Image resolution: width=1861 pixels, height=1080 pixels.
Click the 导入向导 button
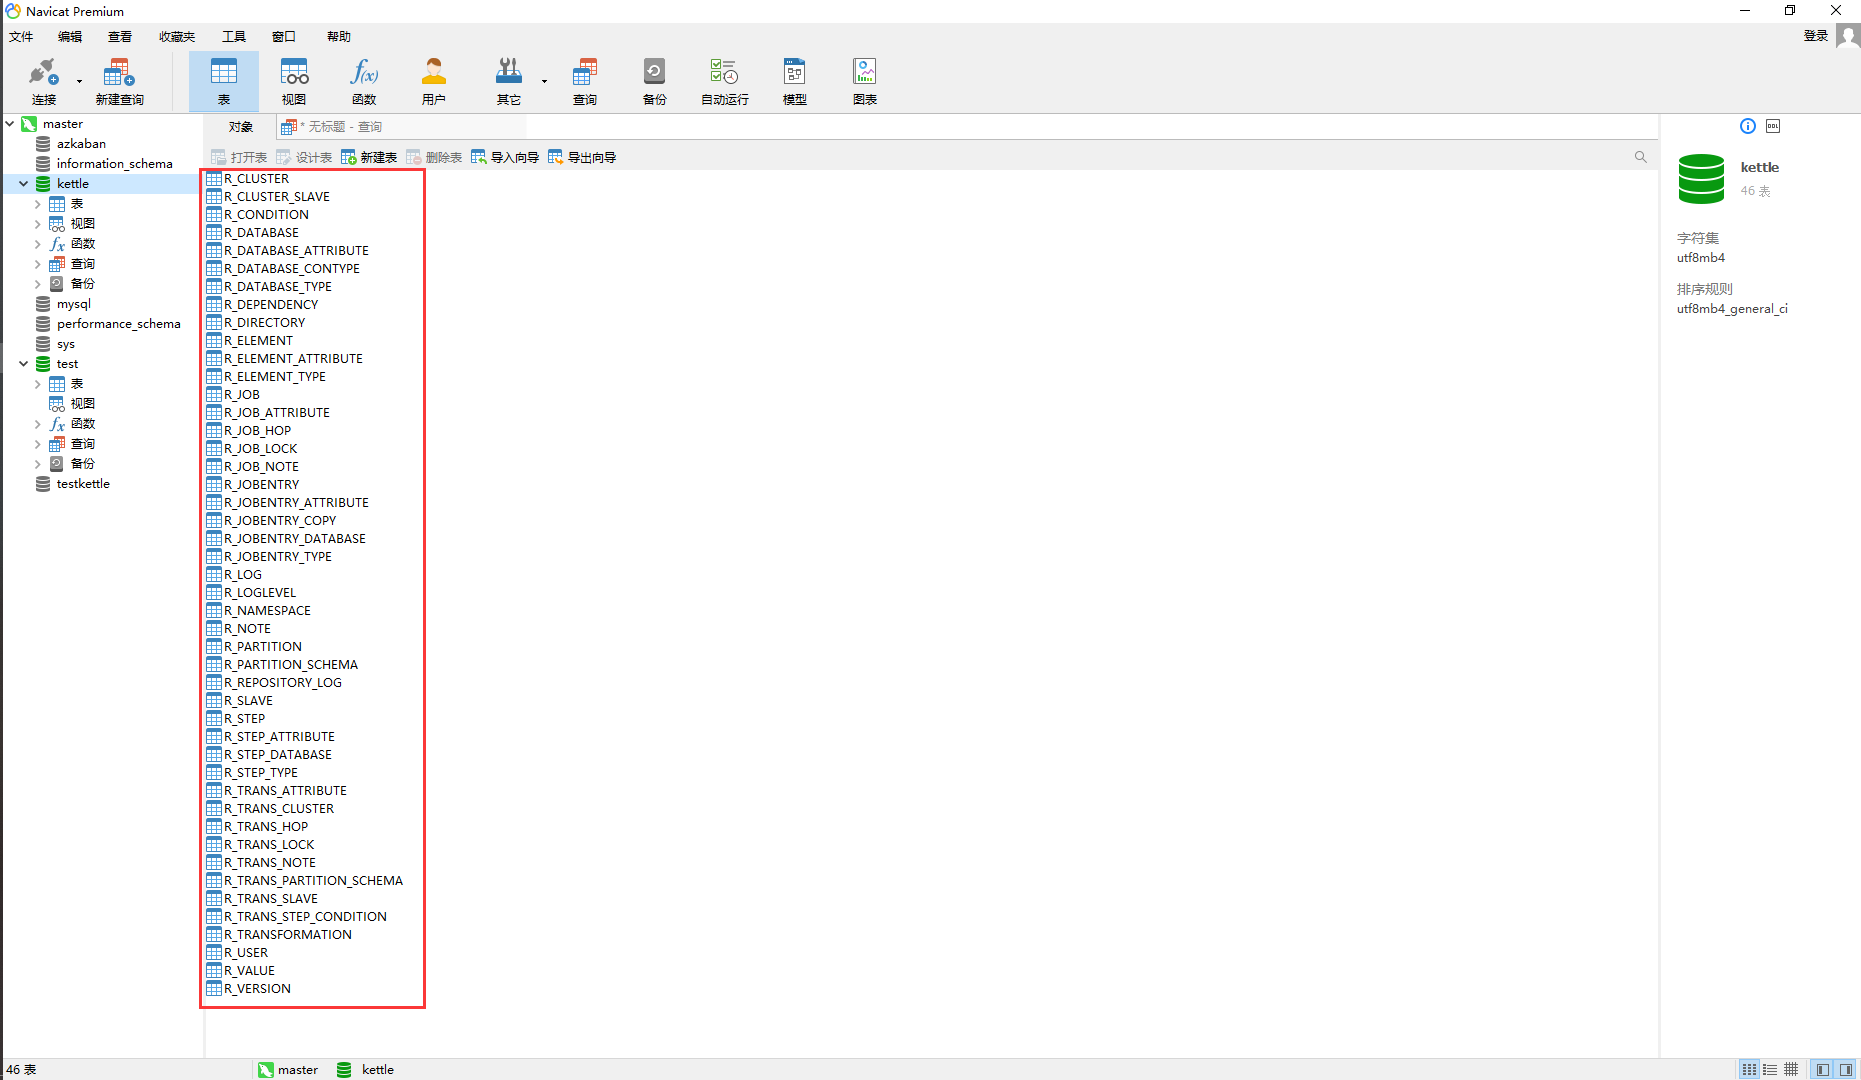(505, 157)
